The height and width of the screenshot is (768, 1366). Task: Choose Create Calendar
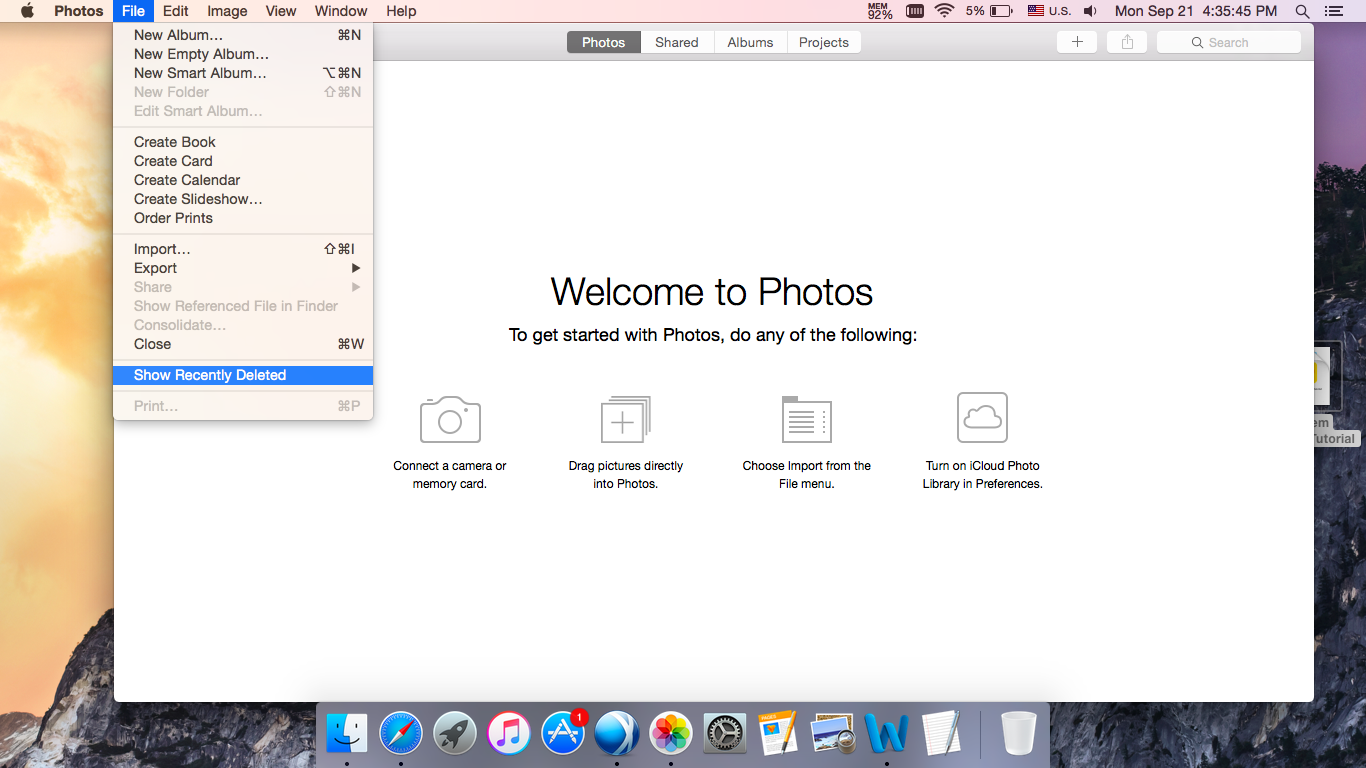click(x=243, y=180)
